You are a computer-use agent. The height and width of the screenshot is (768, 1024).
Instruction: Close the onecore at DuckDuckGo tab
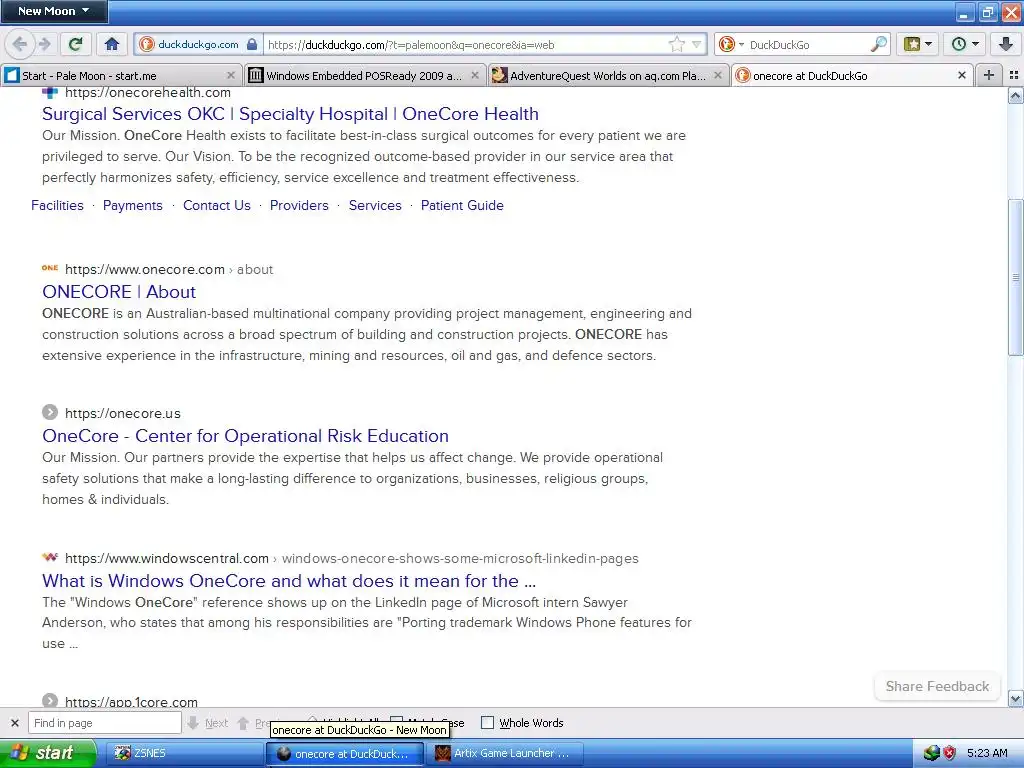point(961,75)
